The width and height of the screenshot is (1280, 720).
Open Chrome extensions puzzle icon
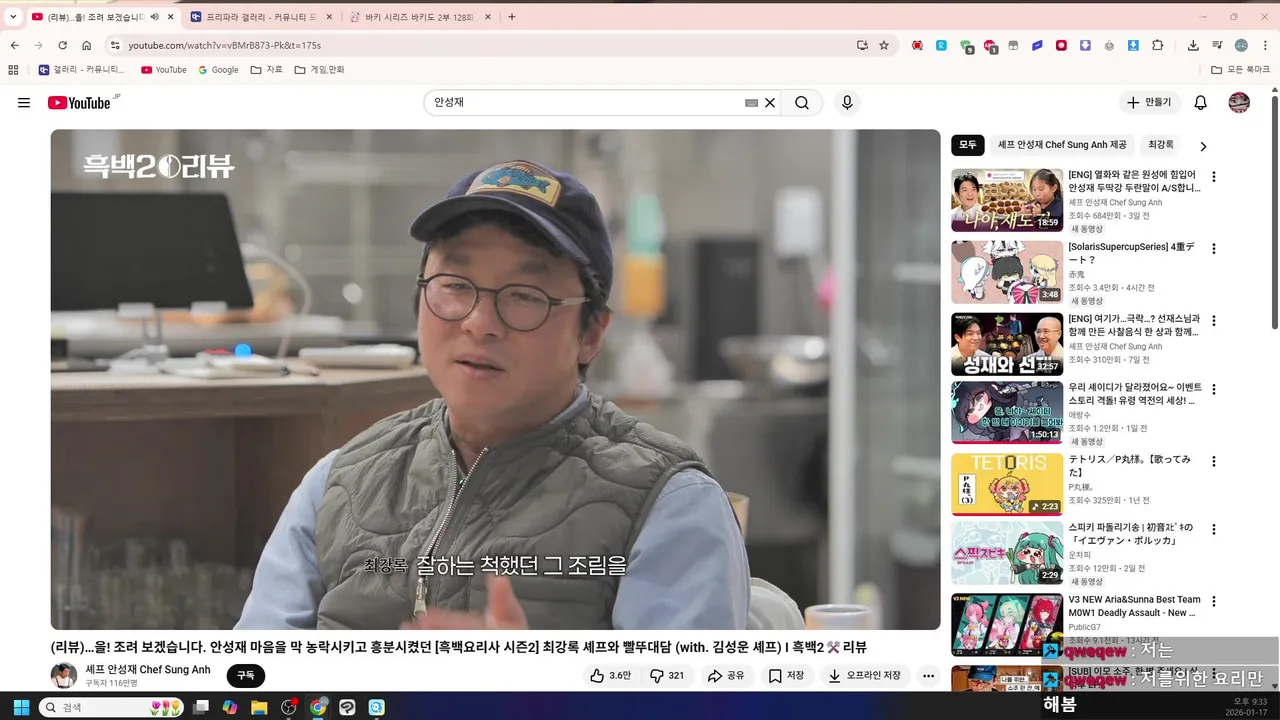pos(1158,45)
